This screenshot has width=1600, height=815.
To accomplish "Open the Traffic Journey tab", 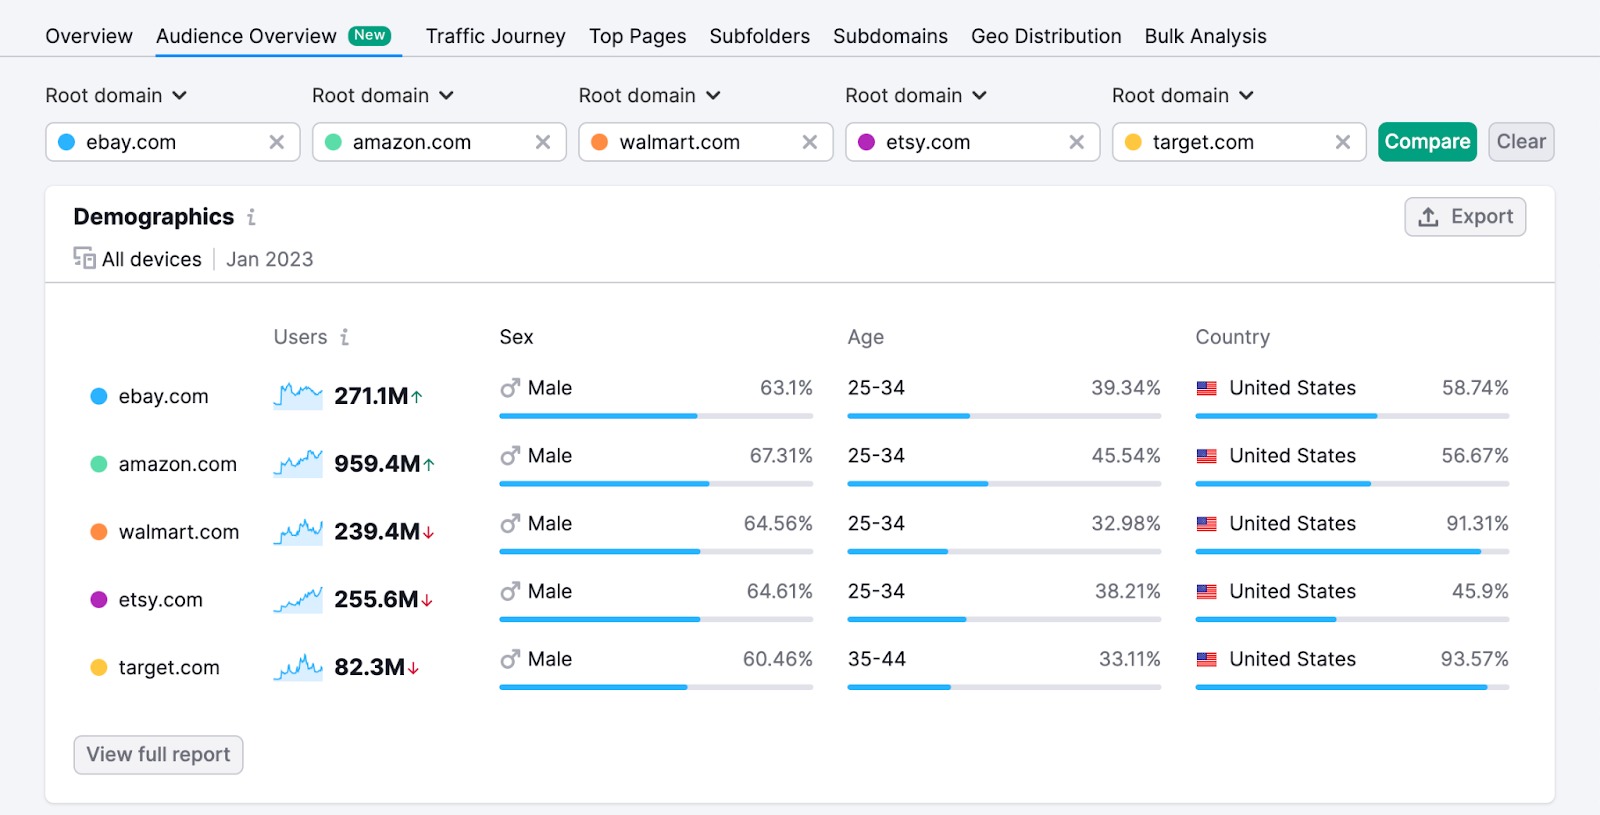I will point(495,36).
